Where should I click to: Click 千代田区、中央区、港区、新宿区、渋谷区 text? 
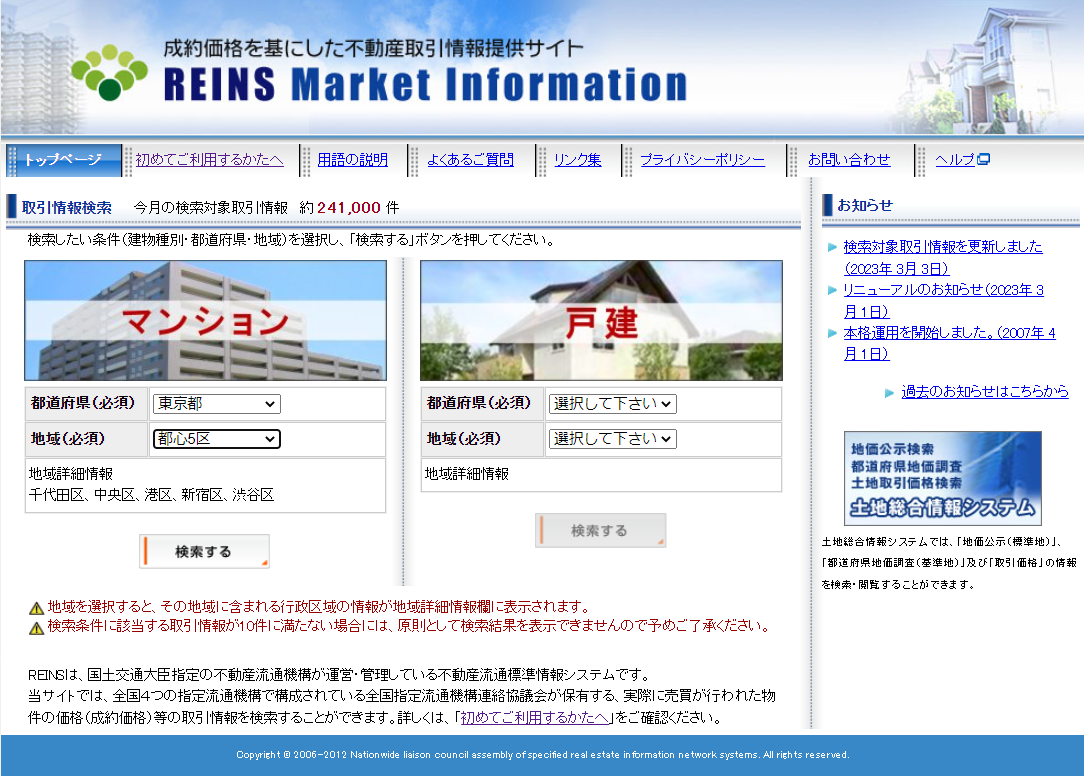(151, 495)
